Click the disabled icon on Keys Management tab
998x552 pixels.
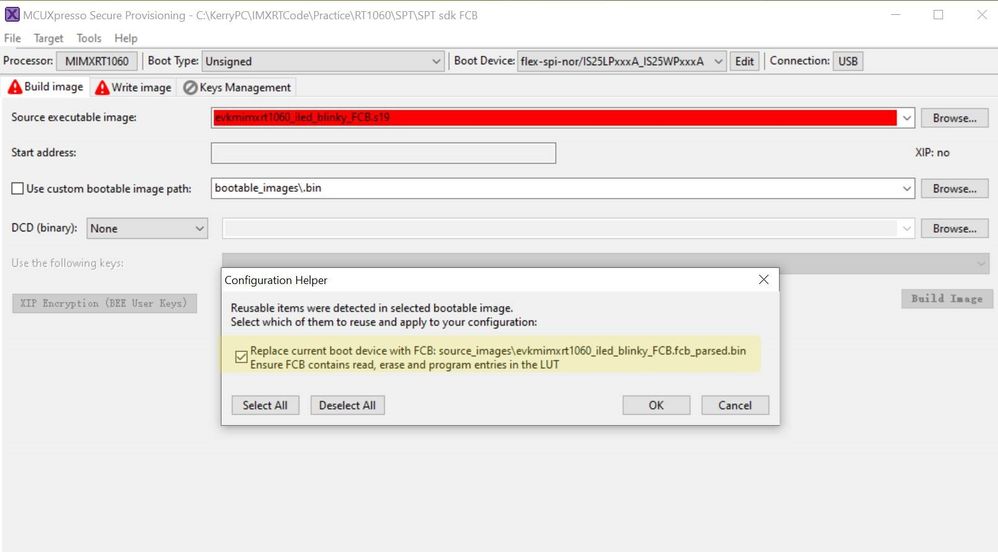point(190,88)
